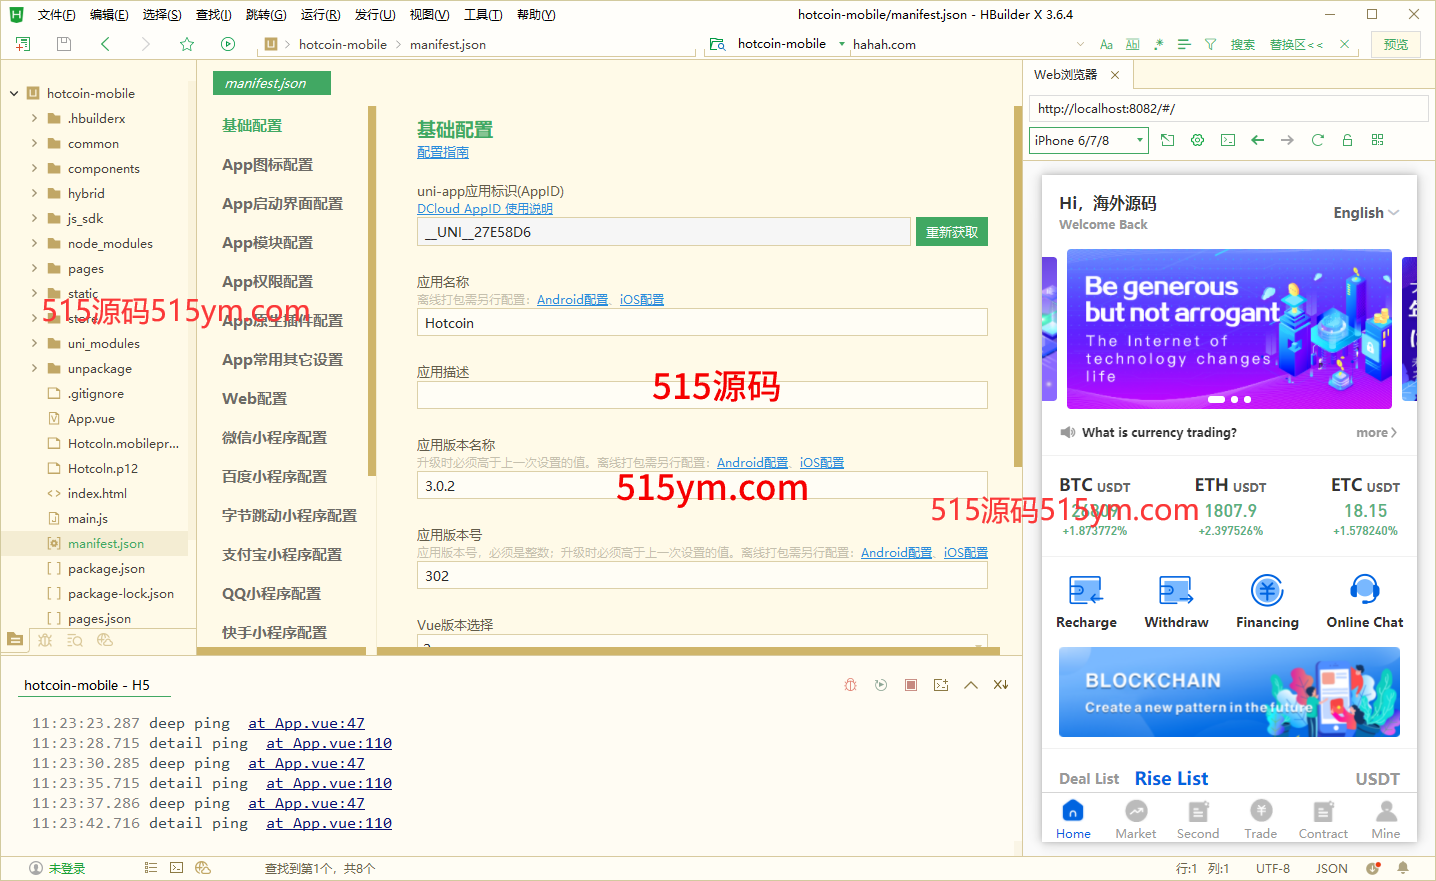Click the bookmark star icon
The width and height of the screenshot is (1436, 881).
point(187,44)
